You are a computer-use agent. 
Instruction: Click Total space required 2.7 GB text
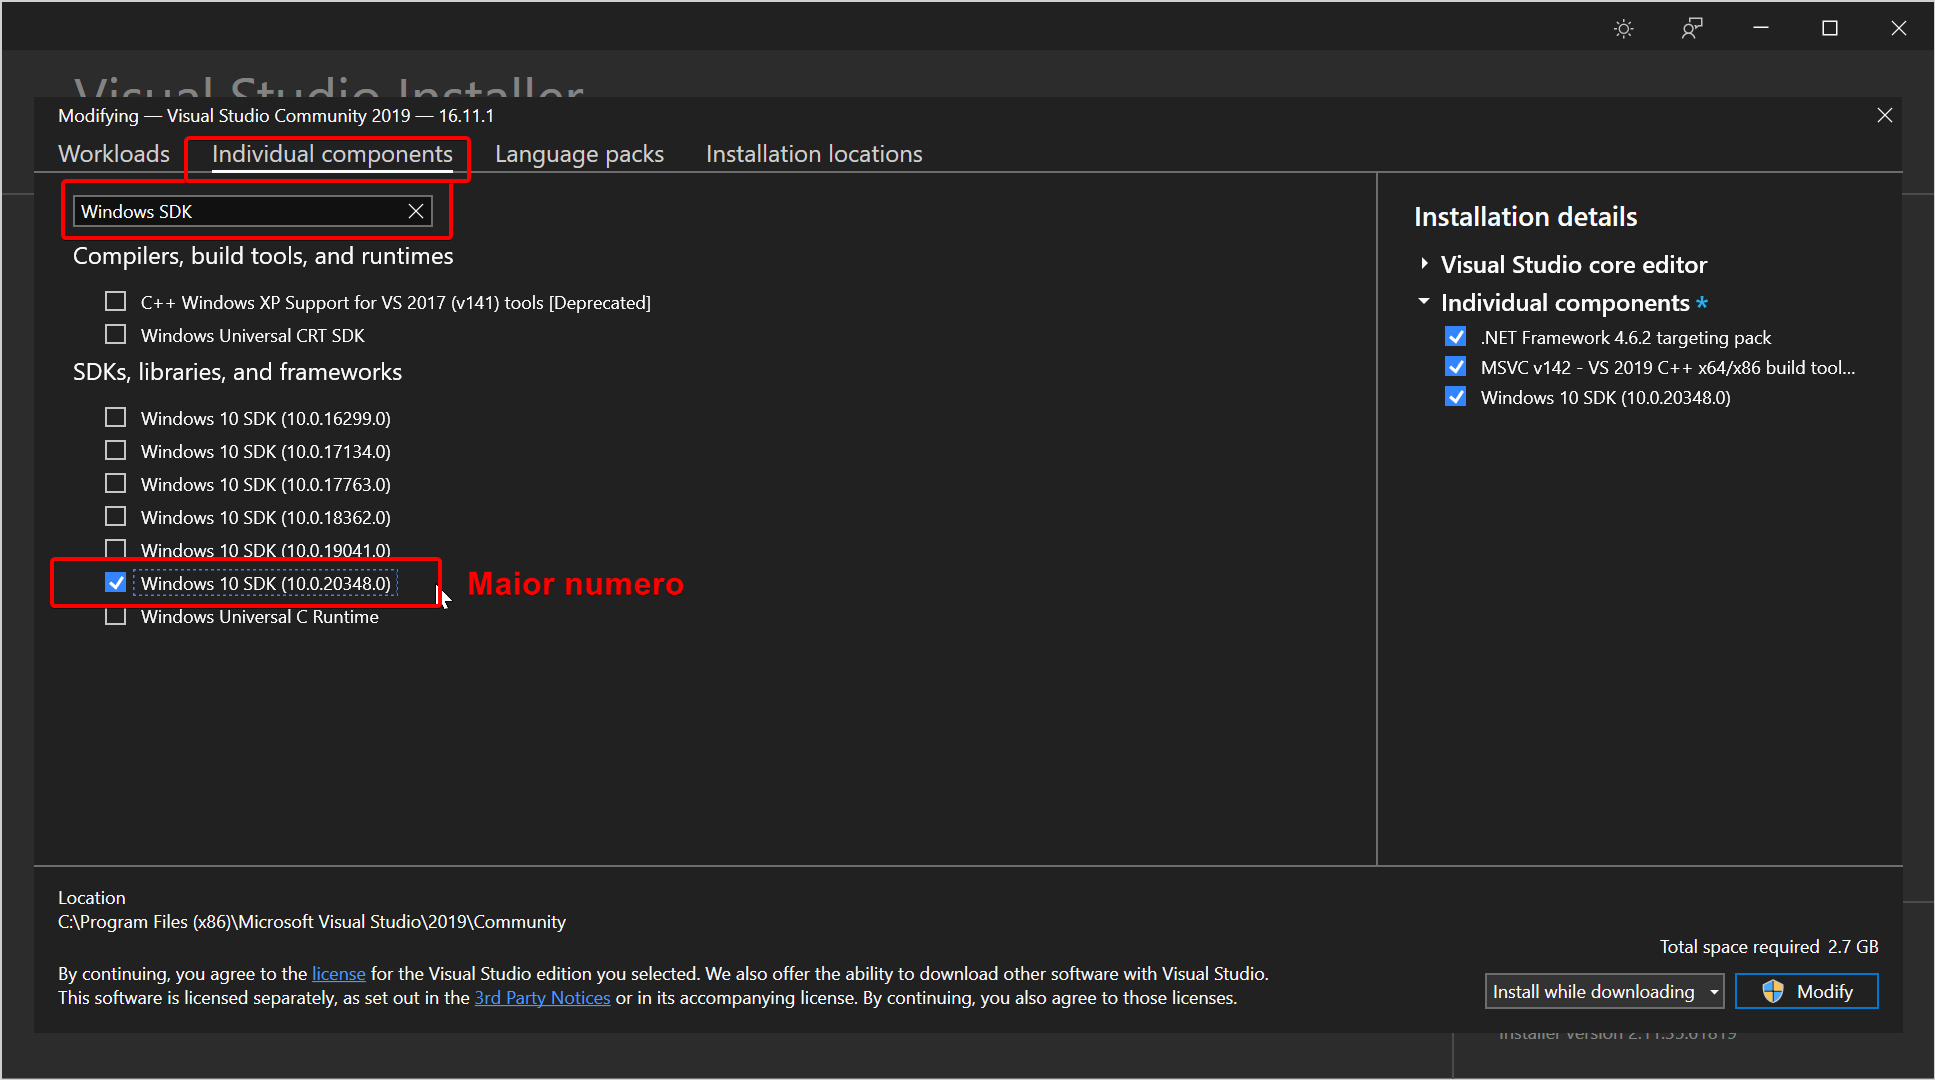pos(1769,946)
